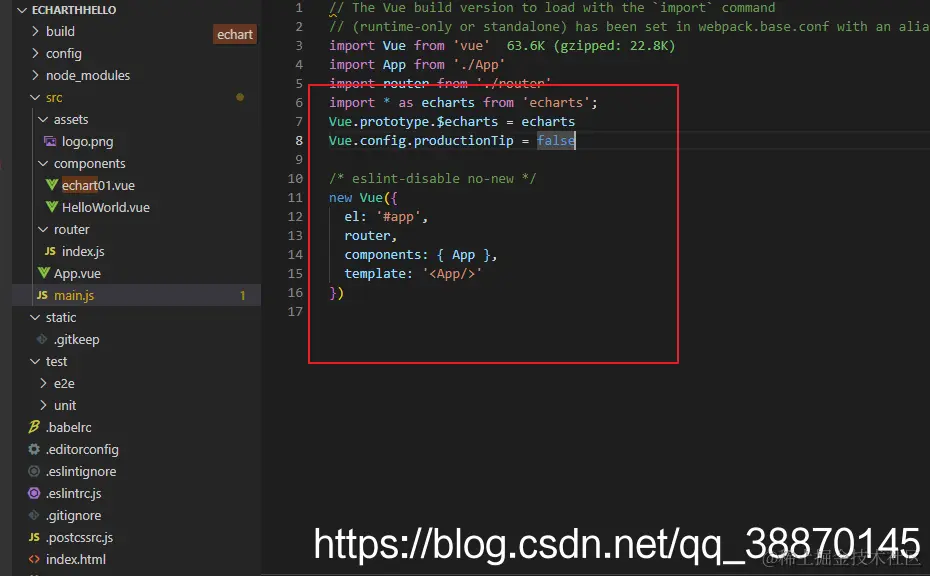The image size is (930, 576).
Task: Expand the build folder
Action: 35,31
